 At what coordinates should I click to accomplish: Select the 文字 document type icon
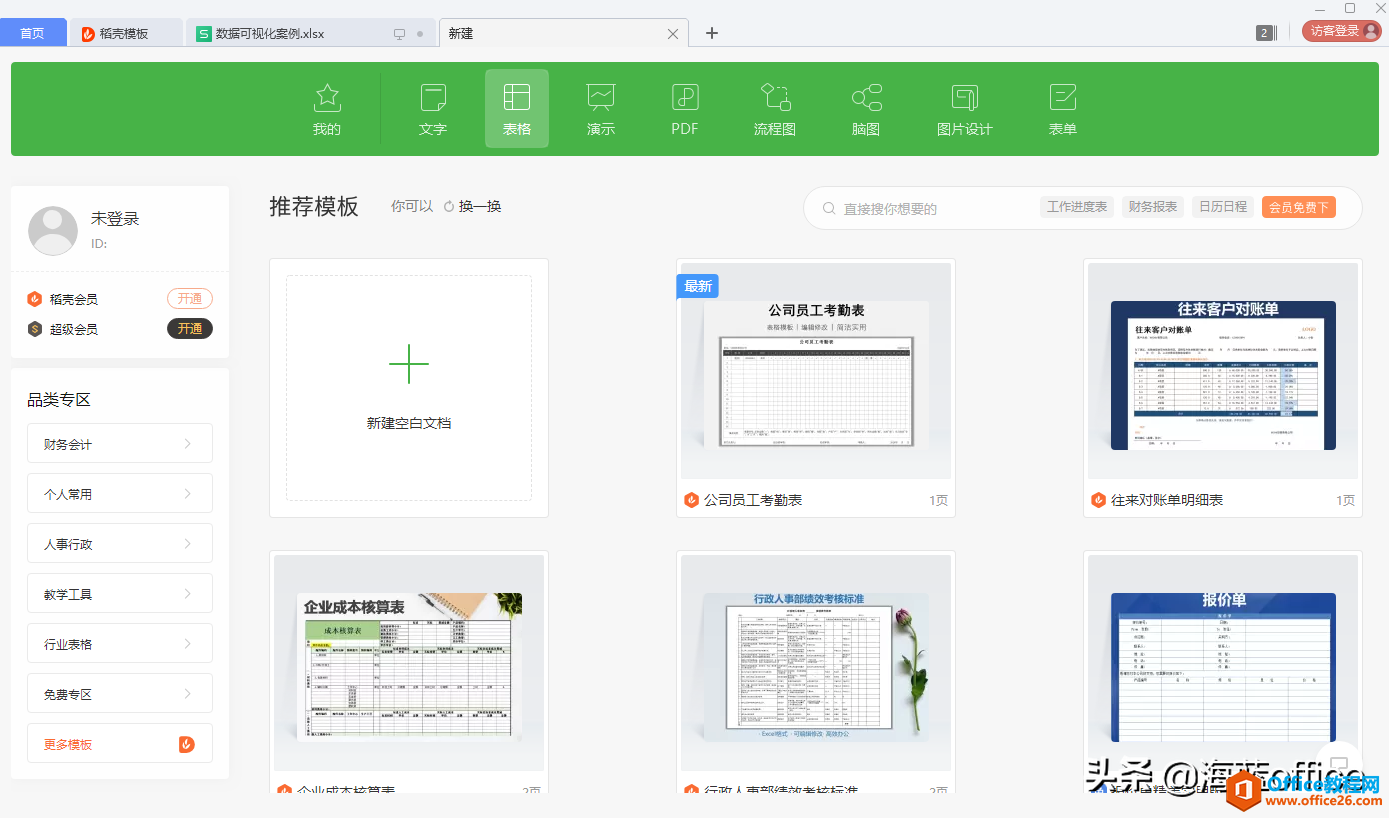[x=433, y=98]
